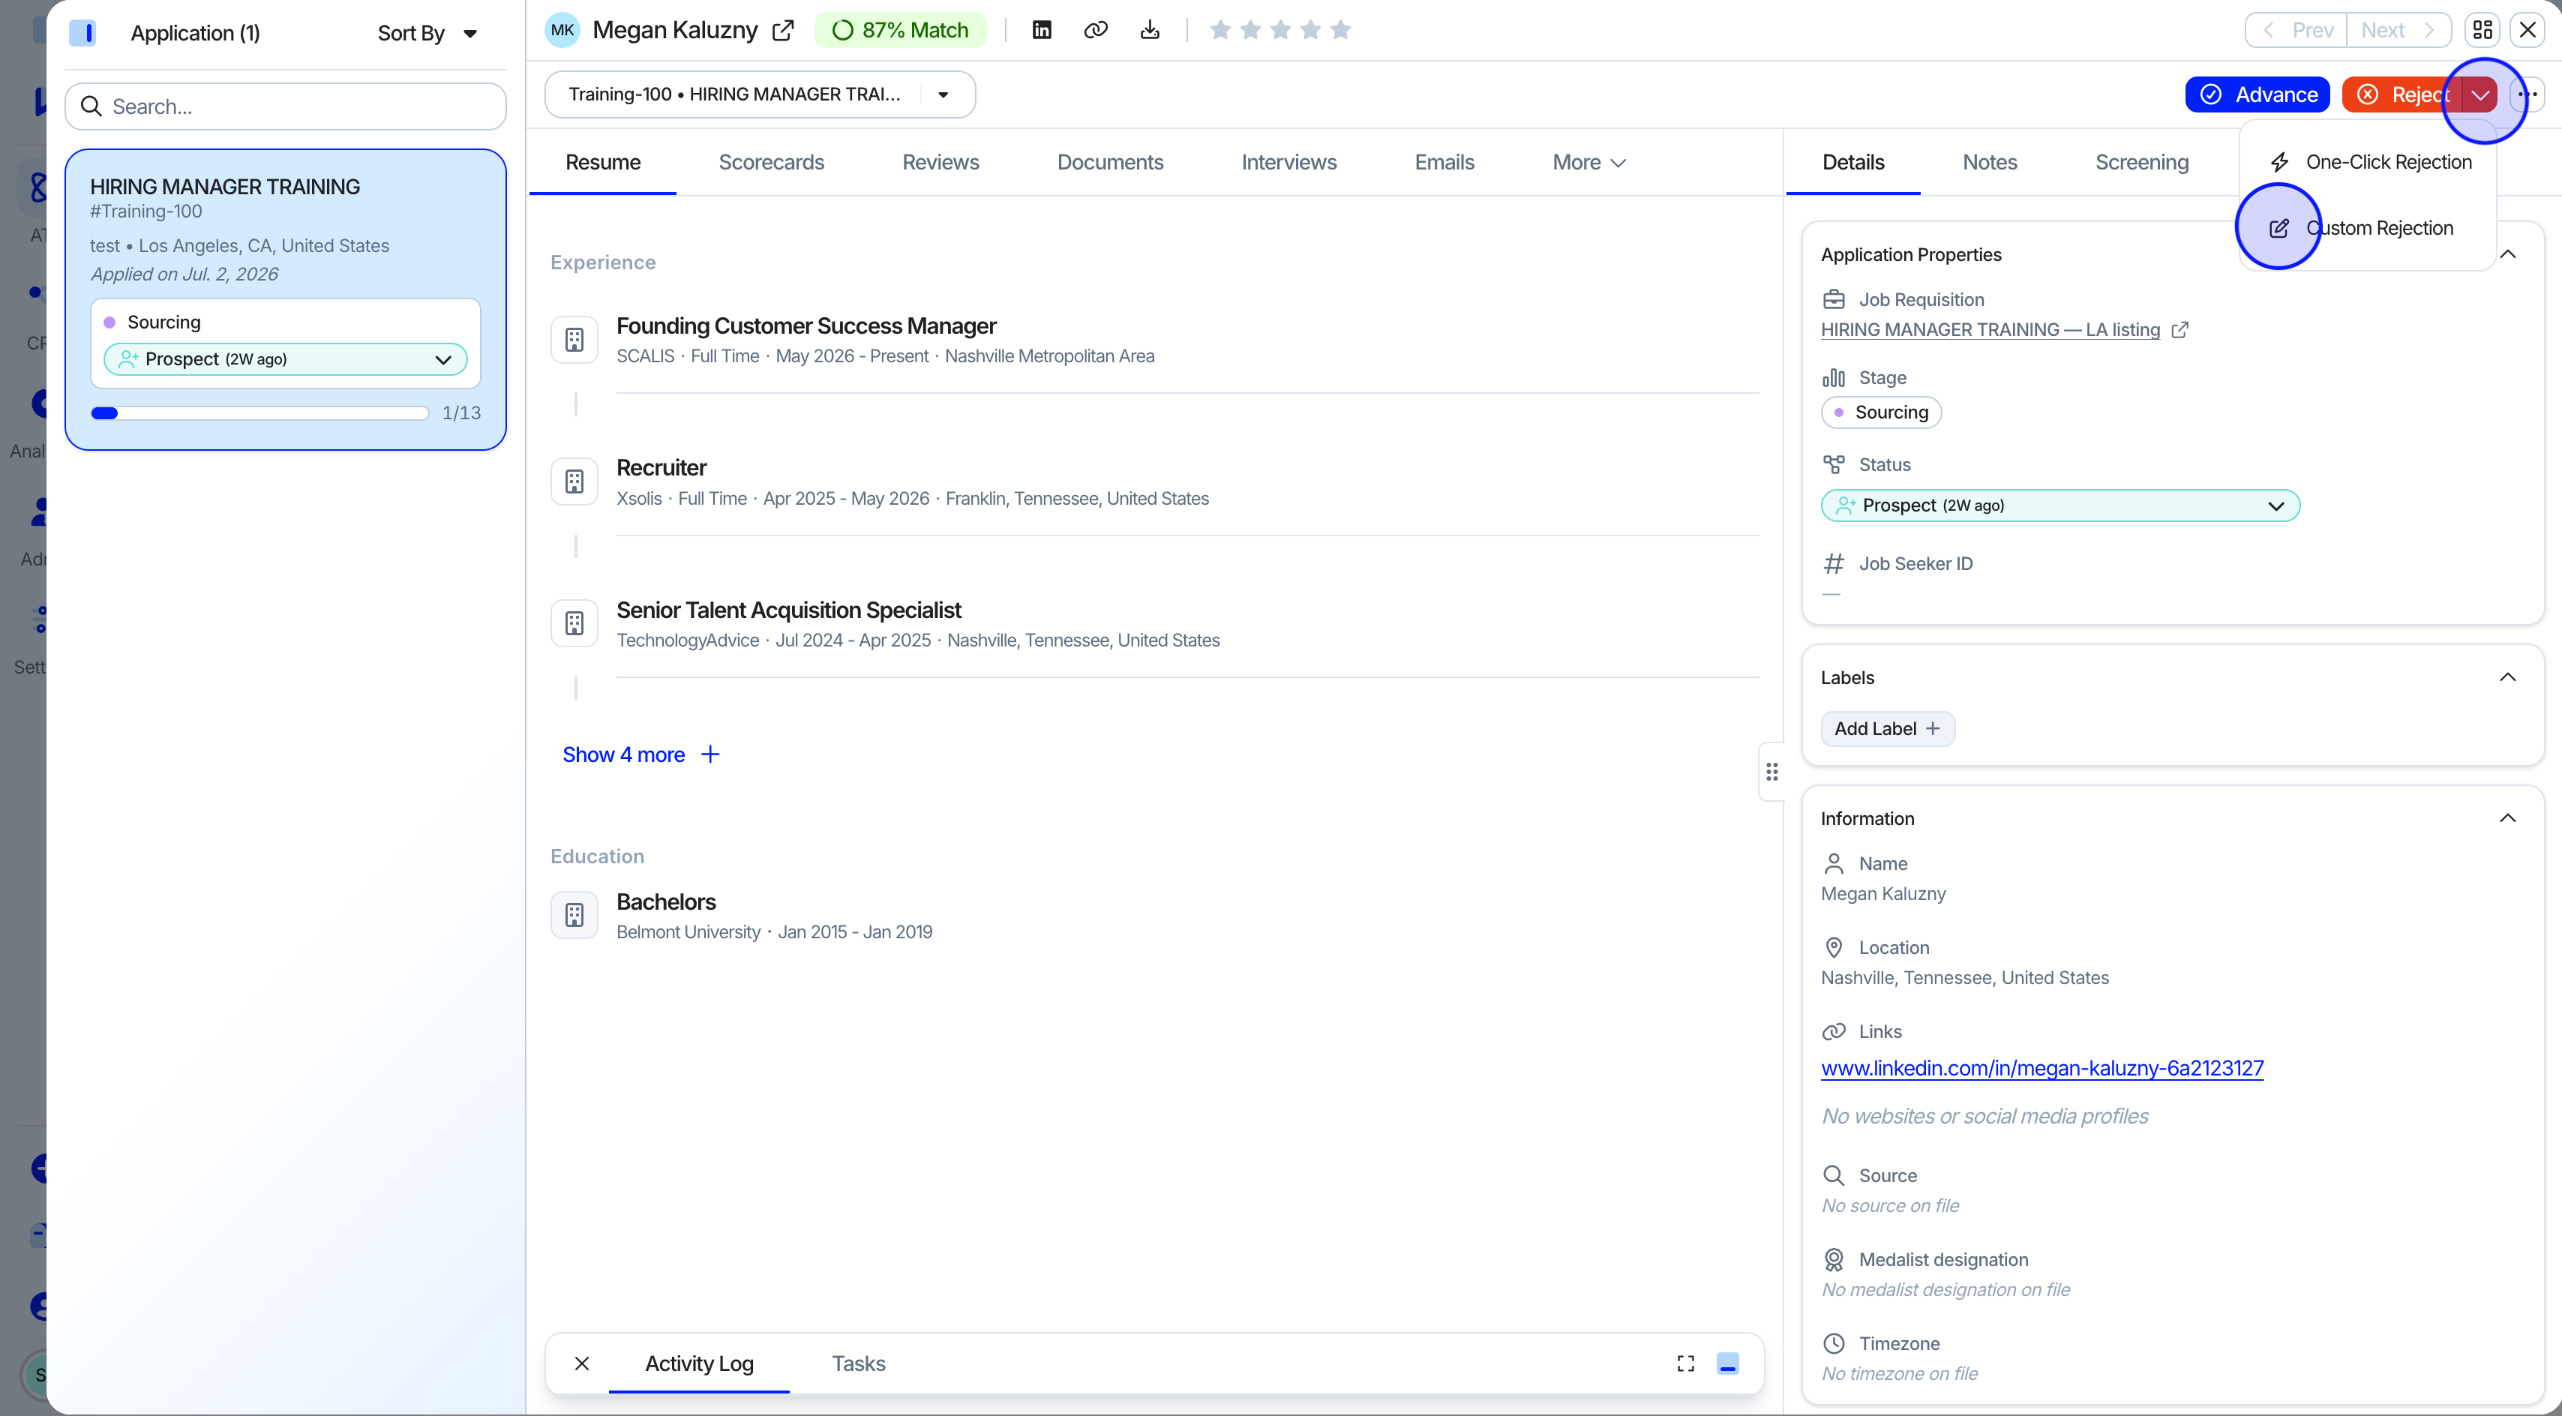Open the three-dot more actions menu
The height and width of the screenshot is (1416, 2562).
pyautogui.click(x=2529, y=94)
